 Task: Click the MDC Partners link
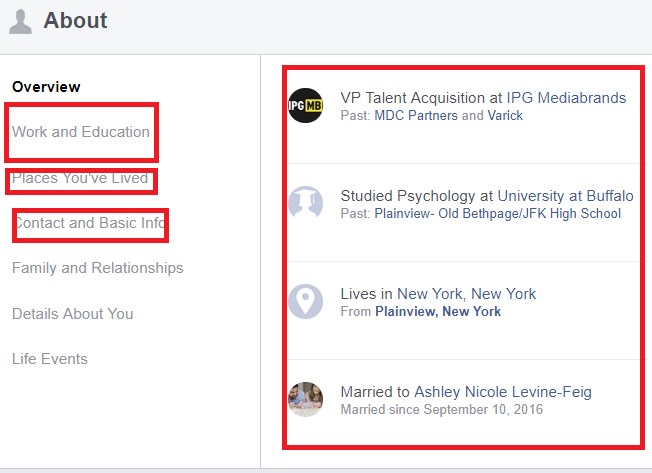[416, 116]
